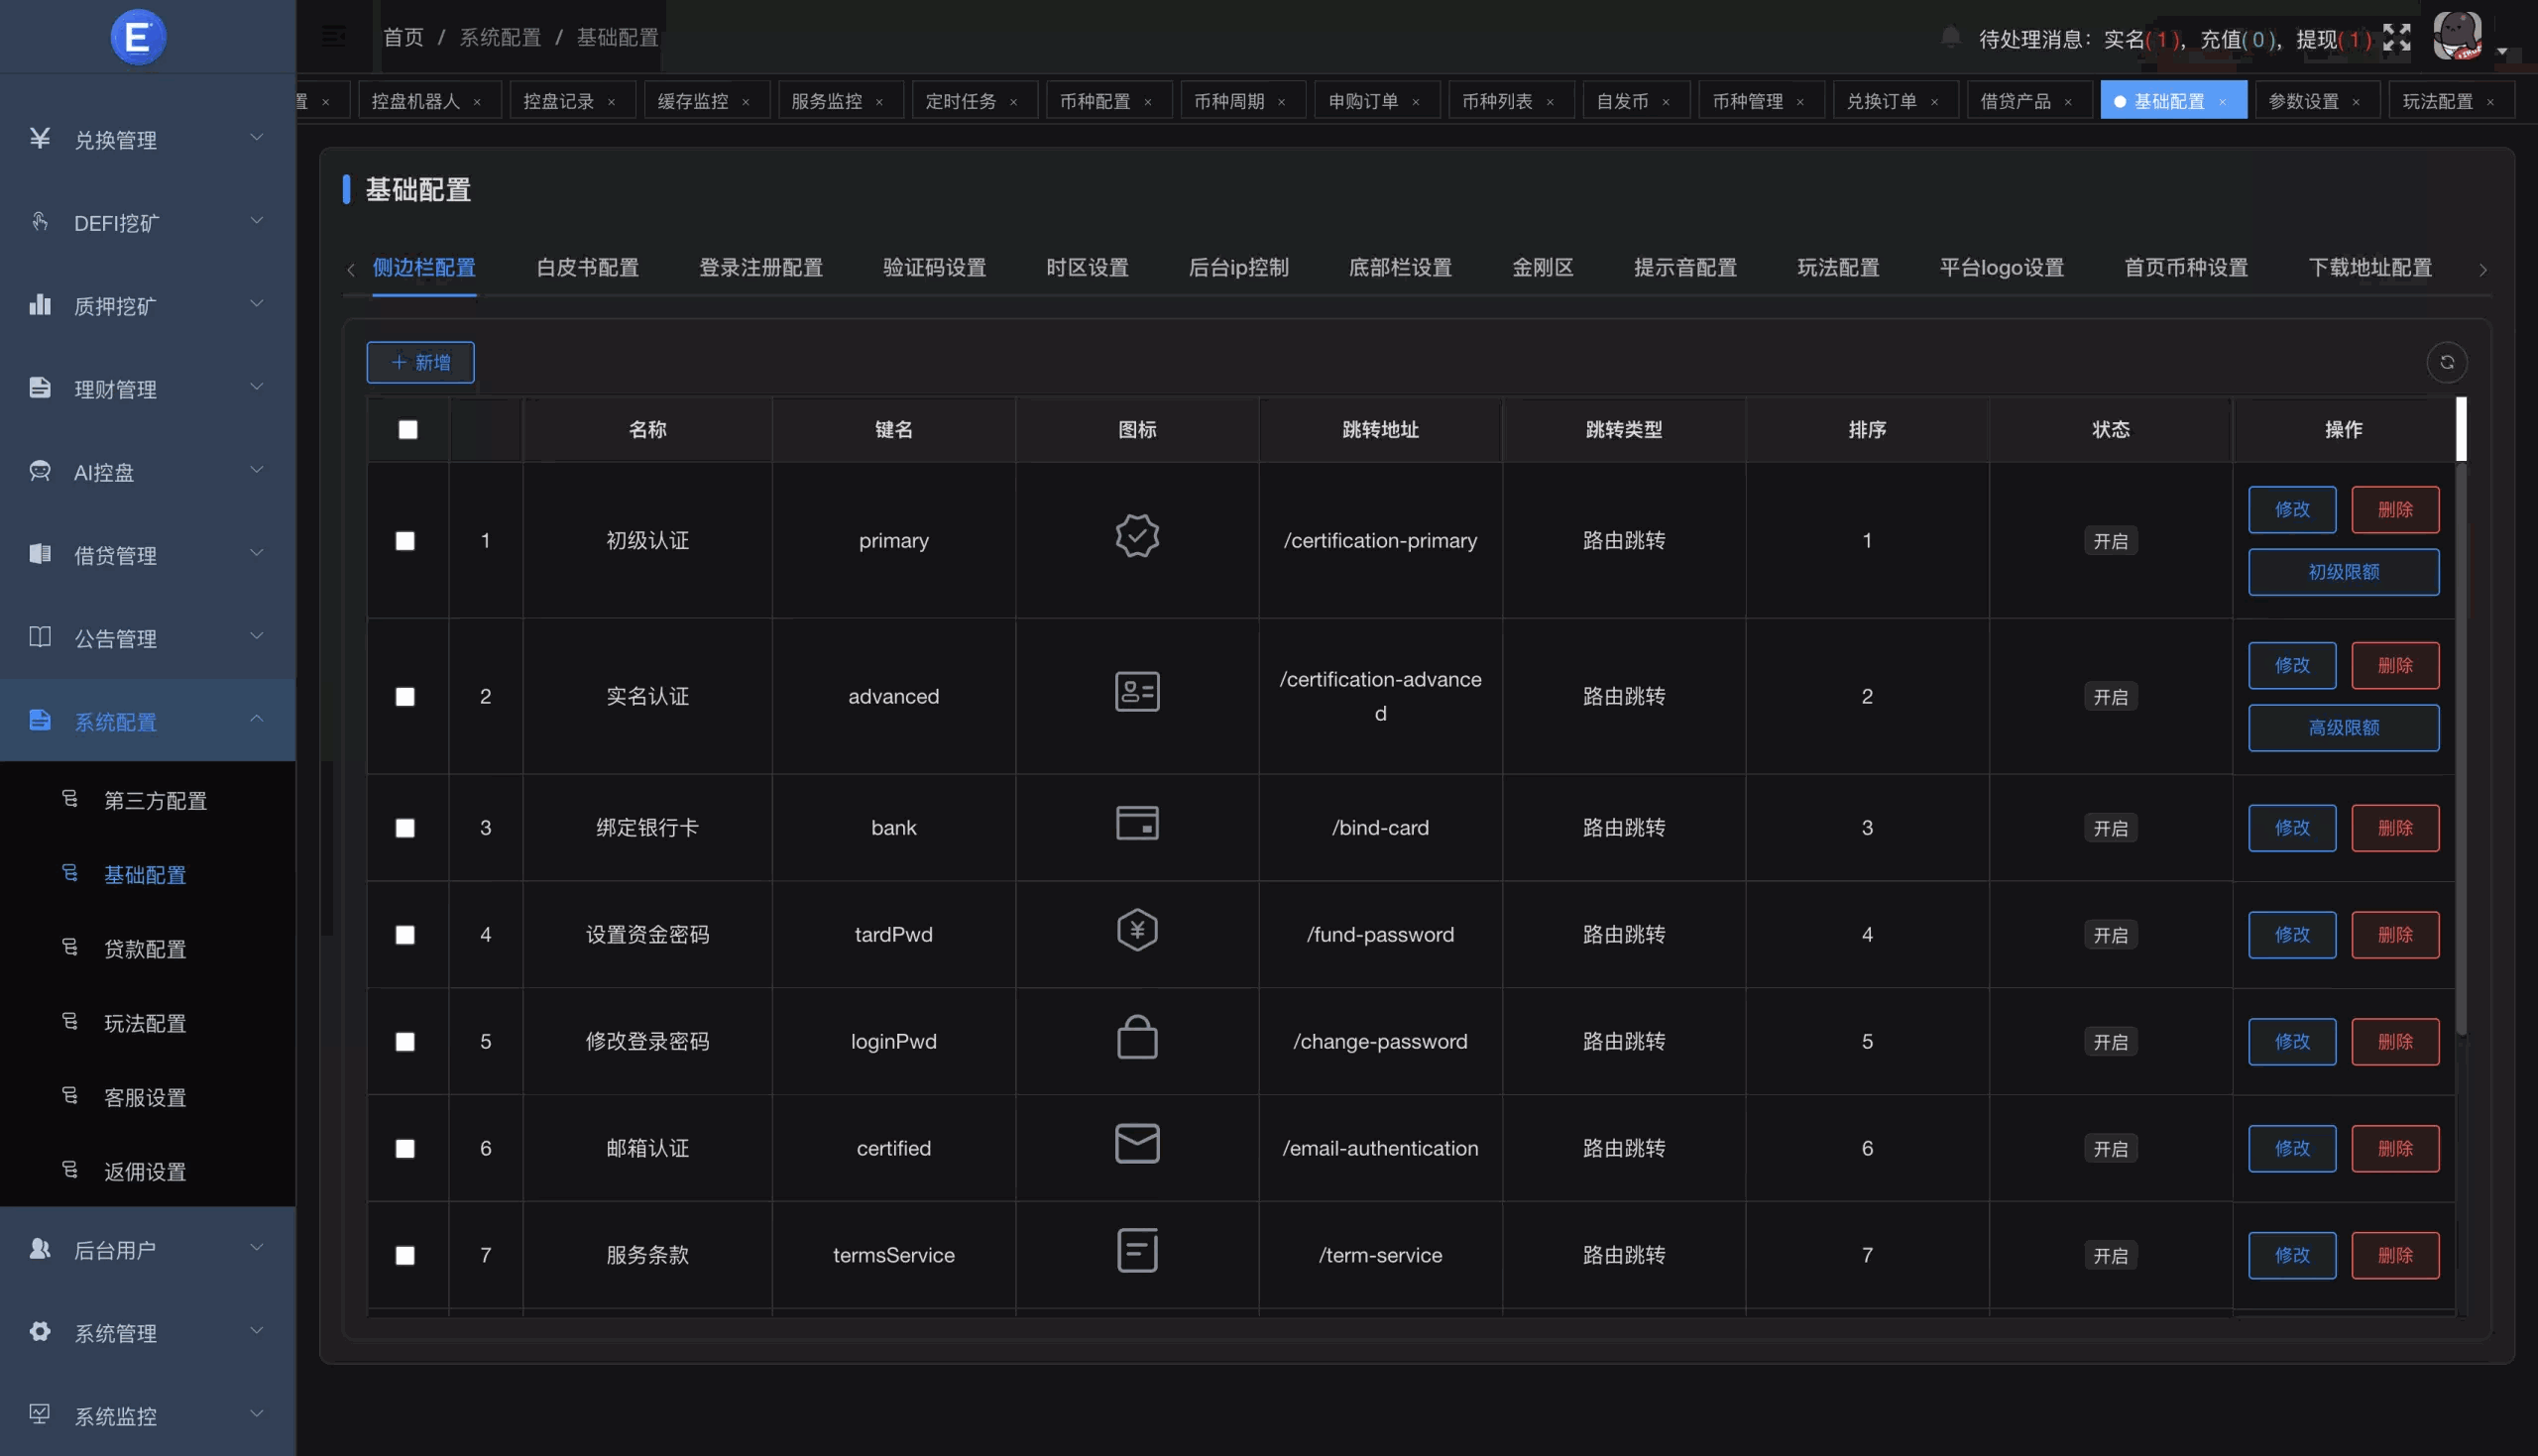Click the 新增 button to add an entry
Viewport: 2538px width, 1456px height.
(420, 362)
